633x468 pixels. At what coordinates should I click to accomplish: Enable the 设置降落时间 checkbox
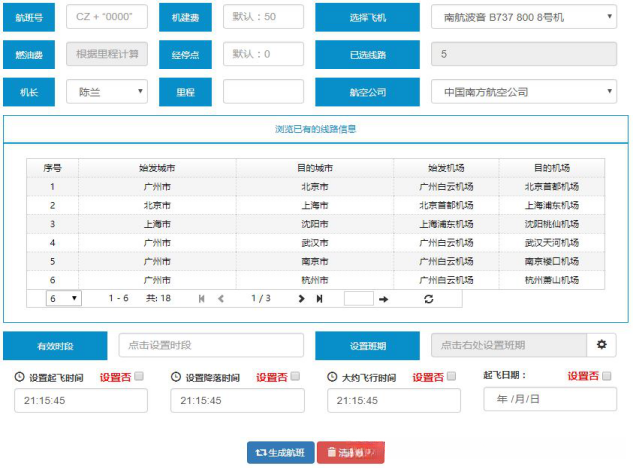(x=295, y=376)
